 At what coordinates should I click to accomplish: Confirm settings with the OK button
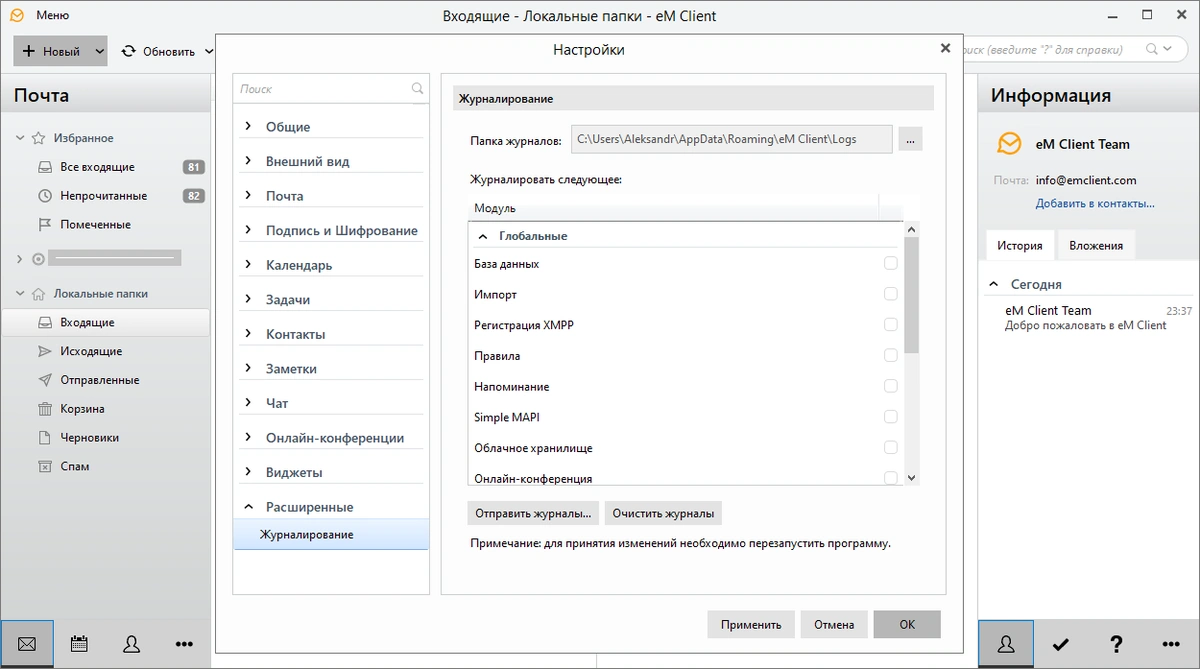coord(907,624)
